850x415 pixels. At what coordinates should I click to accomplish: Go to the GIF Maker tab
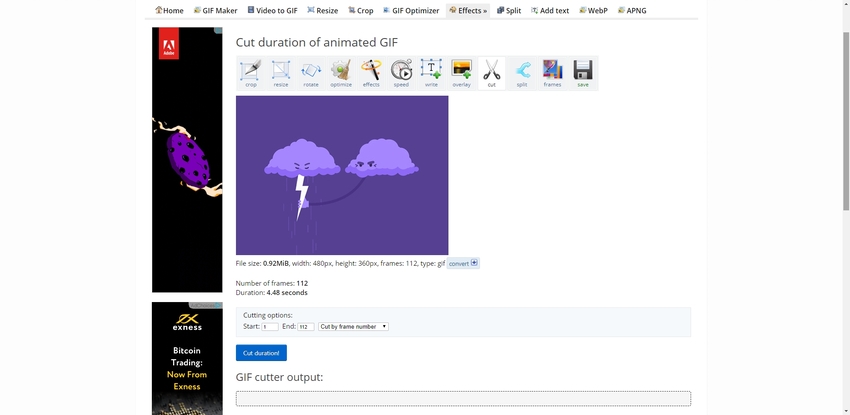[215, 10]
